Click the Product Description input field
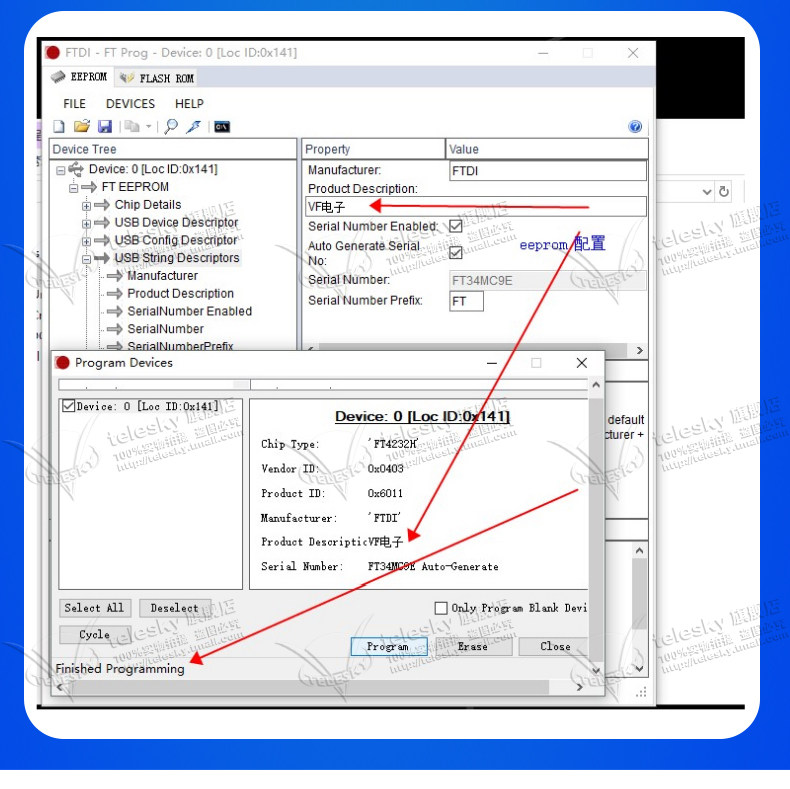Image resolution: width=790 pixels, height=789 pixels. tap(476, 207)
